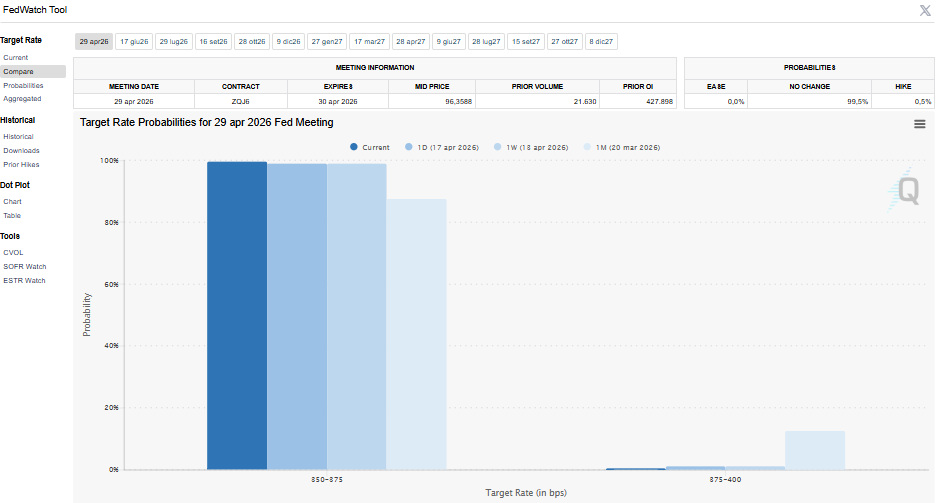The image size is (942, 503).
Task: Click the Q watermark logo on chart
Action: (x=907, y=190)
